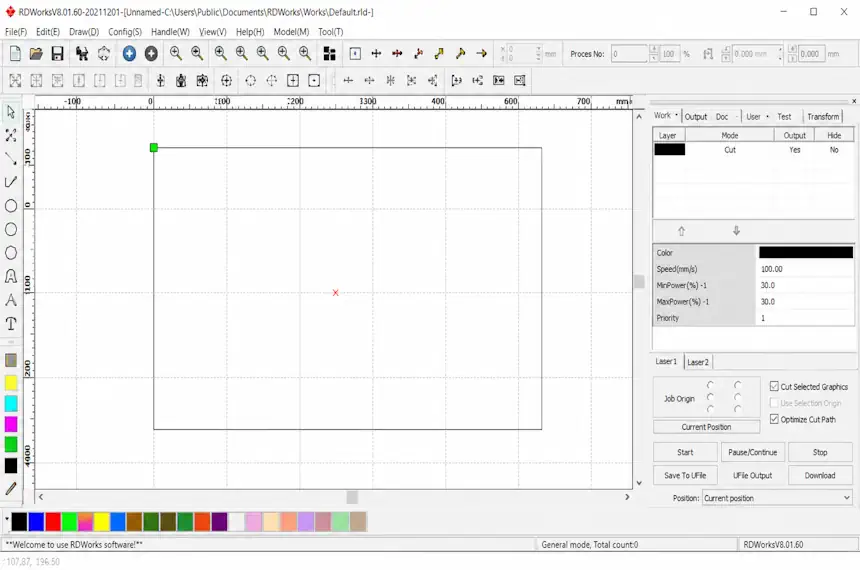
Task: Select top-left Job Origin radio button
Action: (710, 385)
